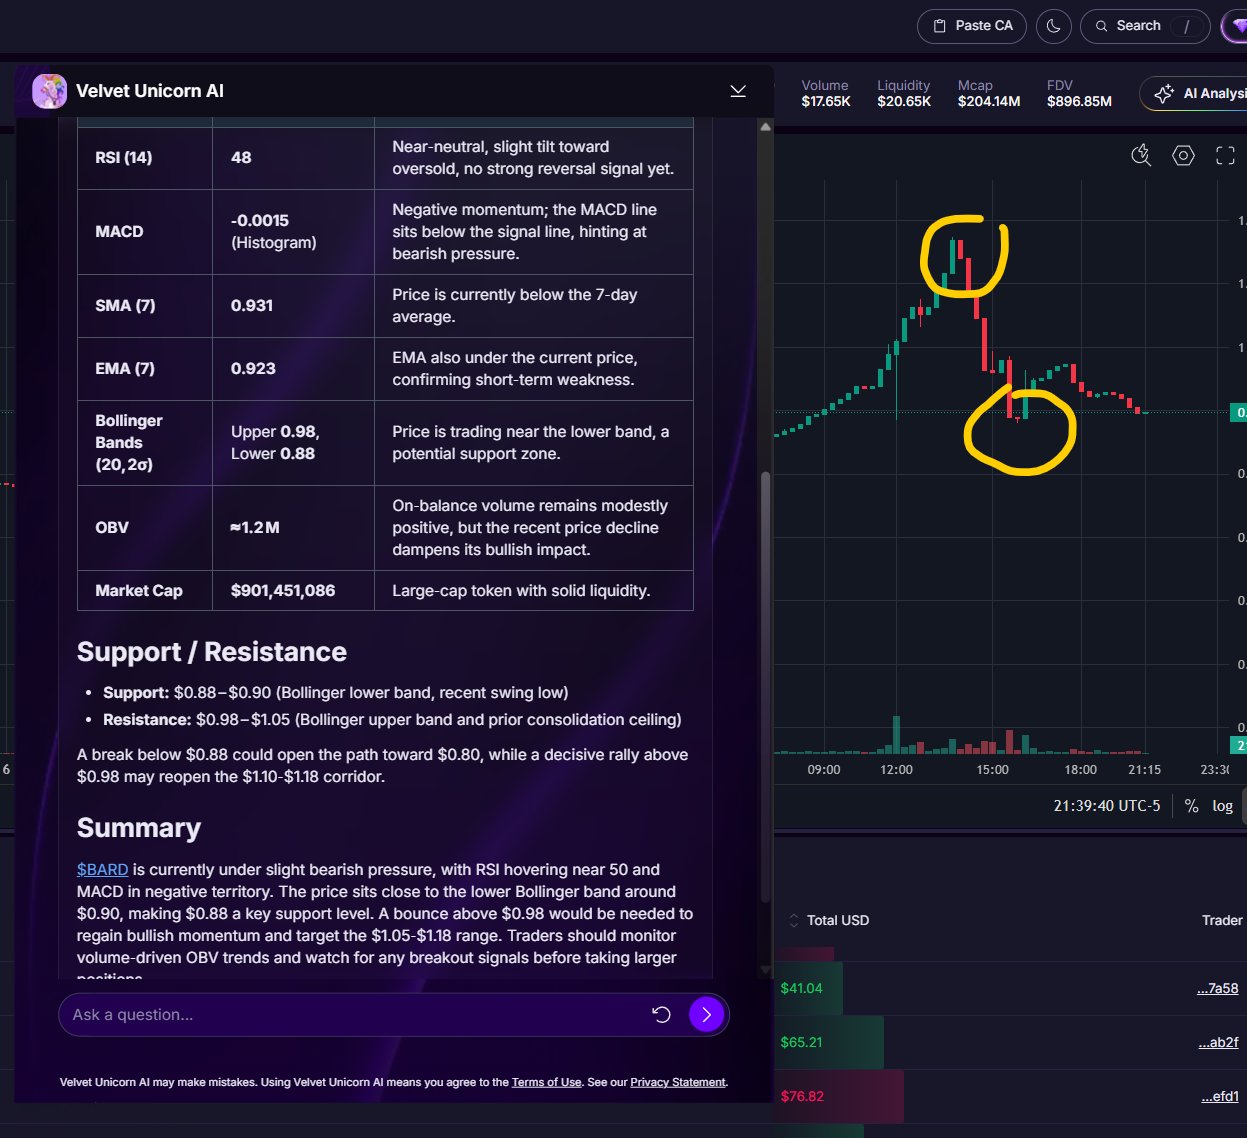Click the SMA (7) row label
Screen dimensions: 1247x1138
pos(125,305)
